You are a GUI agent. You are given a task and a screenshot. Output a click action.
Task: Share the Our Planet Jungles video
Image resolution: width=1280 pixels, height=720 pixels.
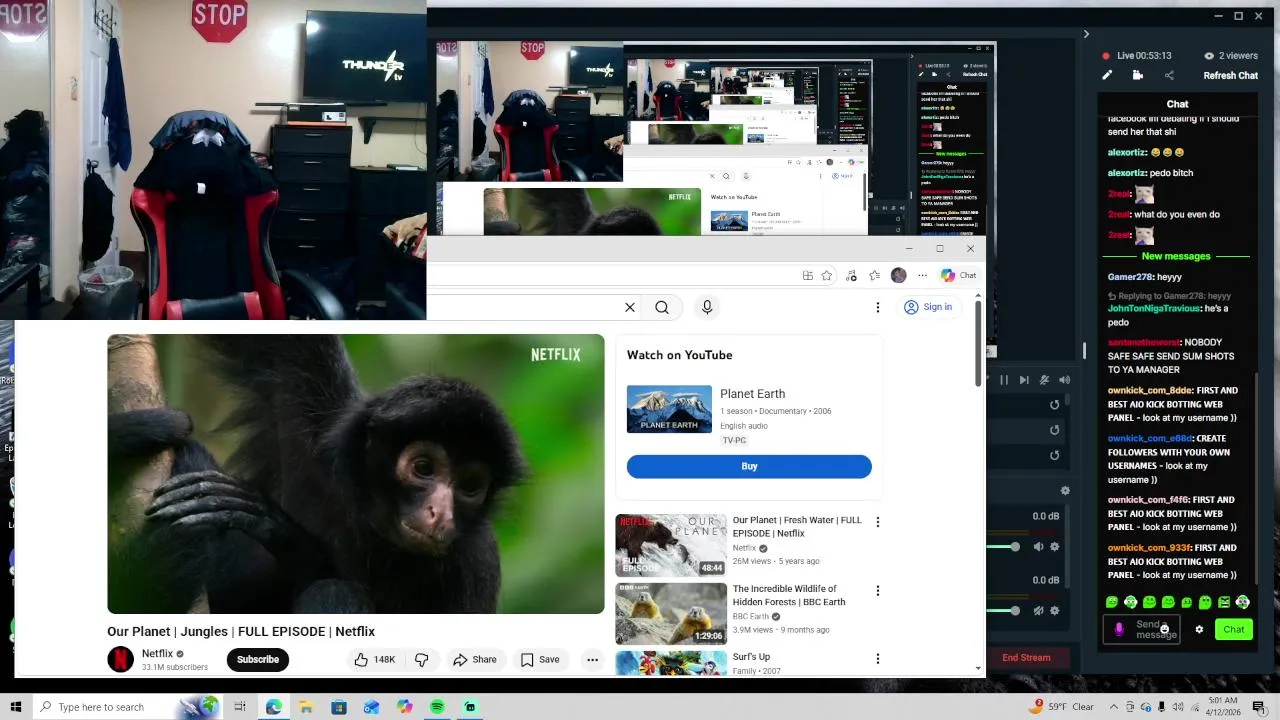(474, 659)
